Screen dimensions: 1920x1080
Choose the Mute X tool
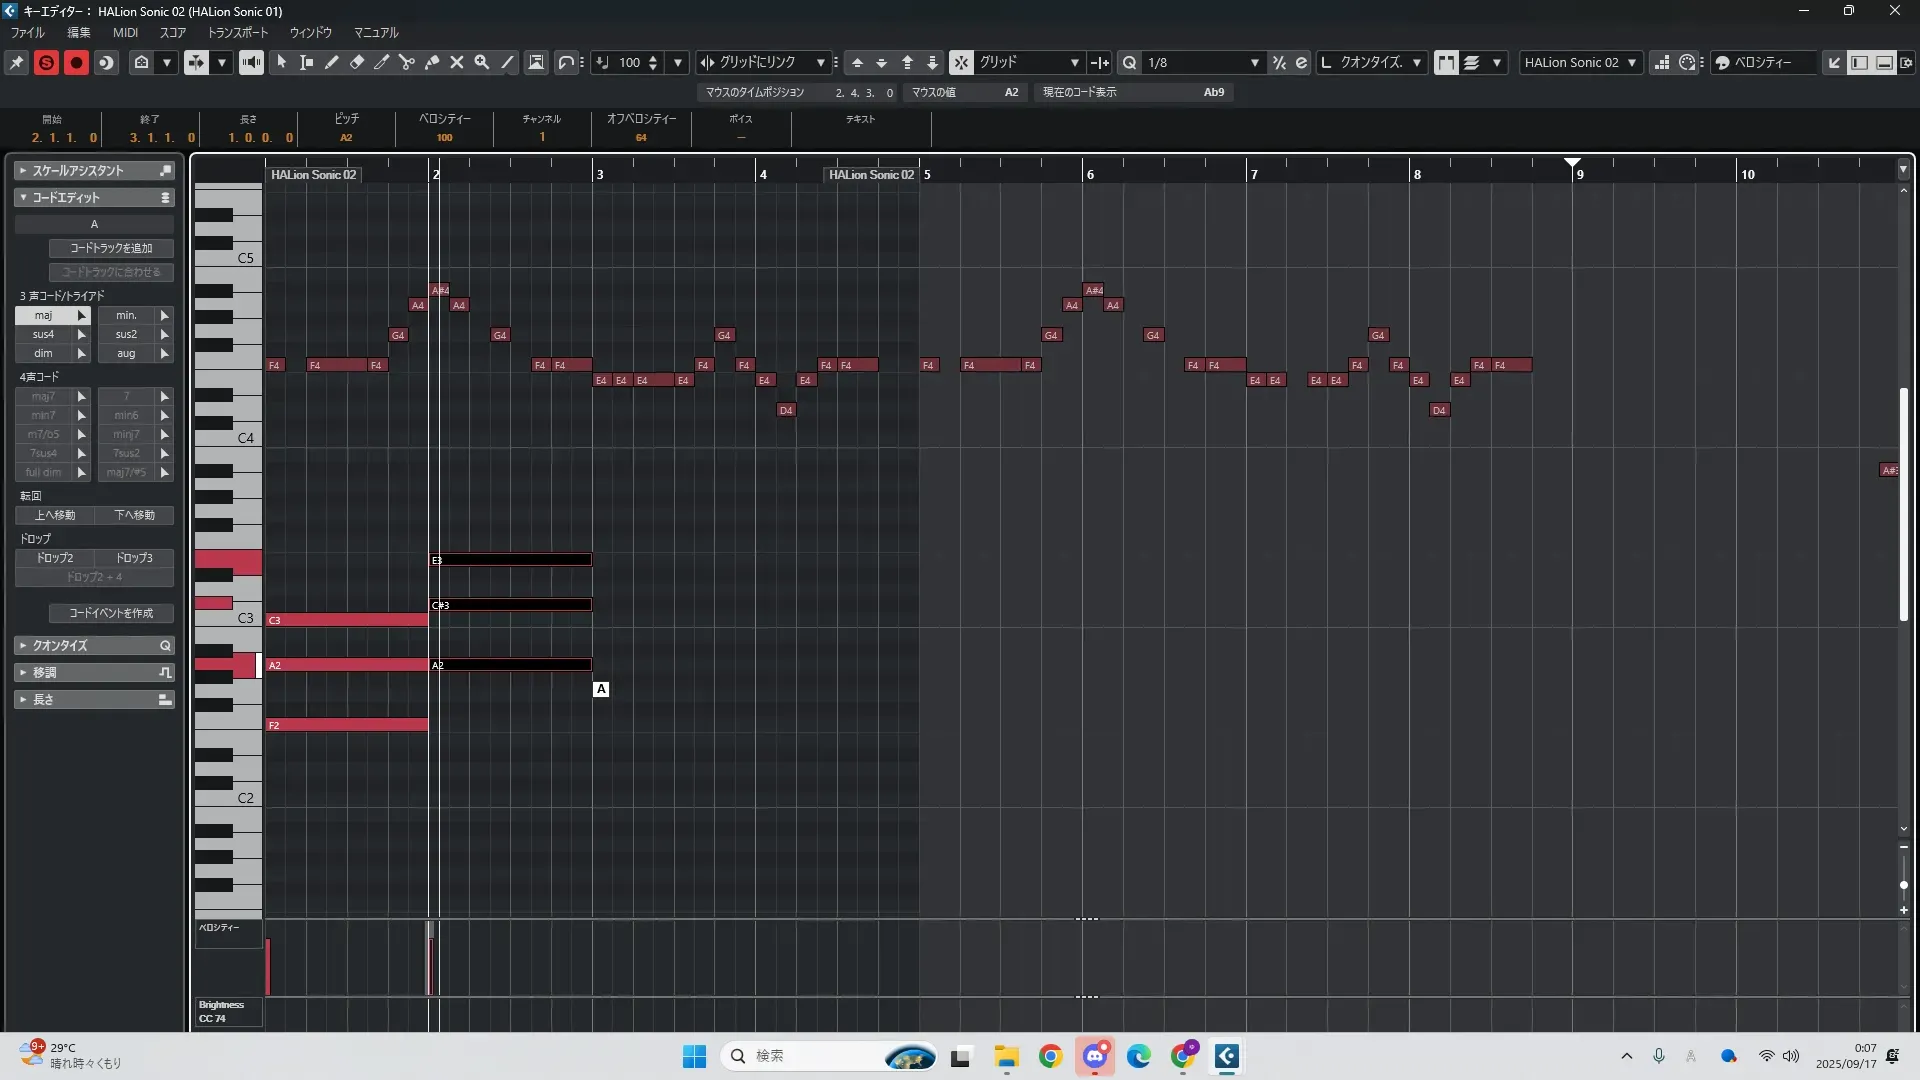pos(457,62)
